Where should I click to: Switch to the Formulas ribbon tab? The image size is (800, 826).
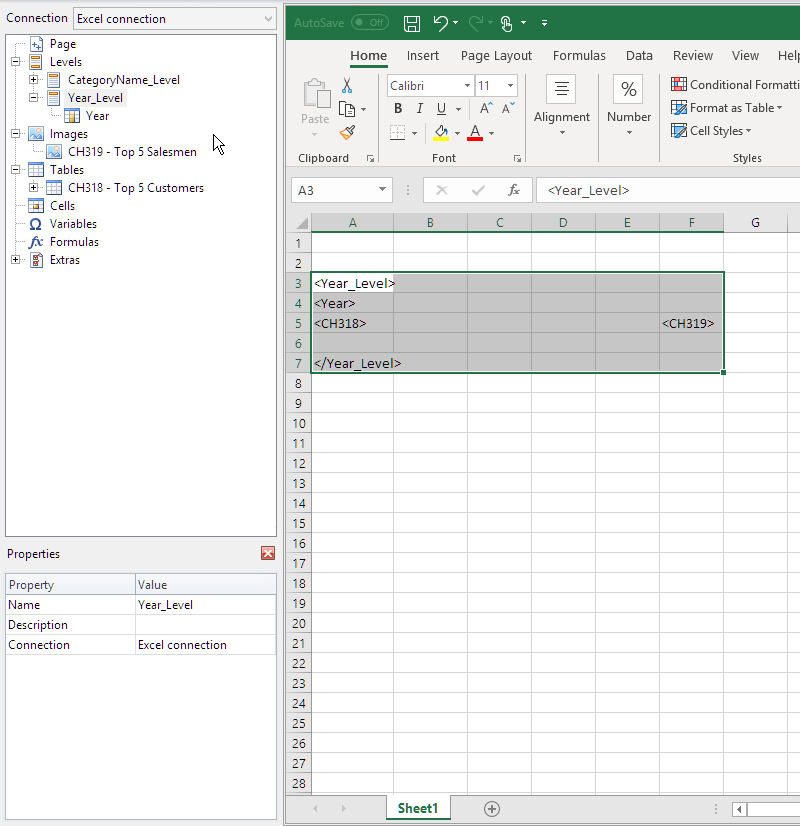tap(579, 55)
